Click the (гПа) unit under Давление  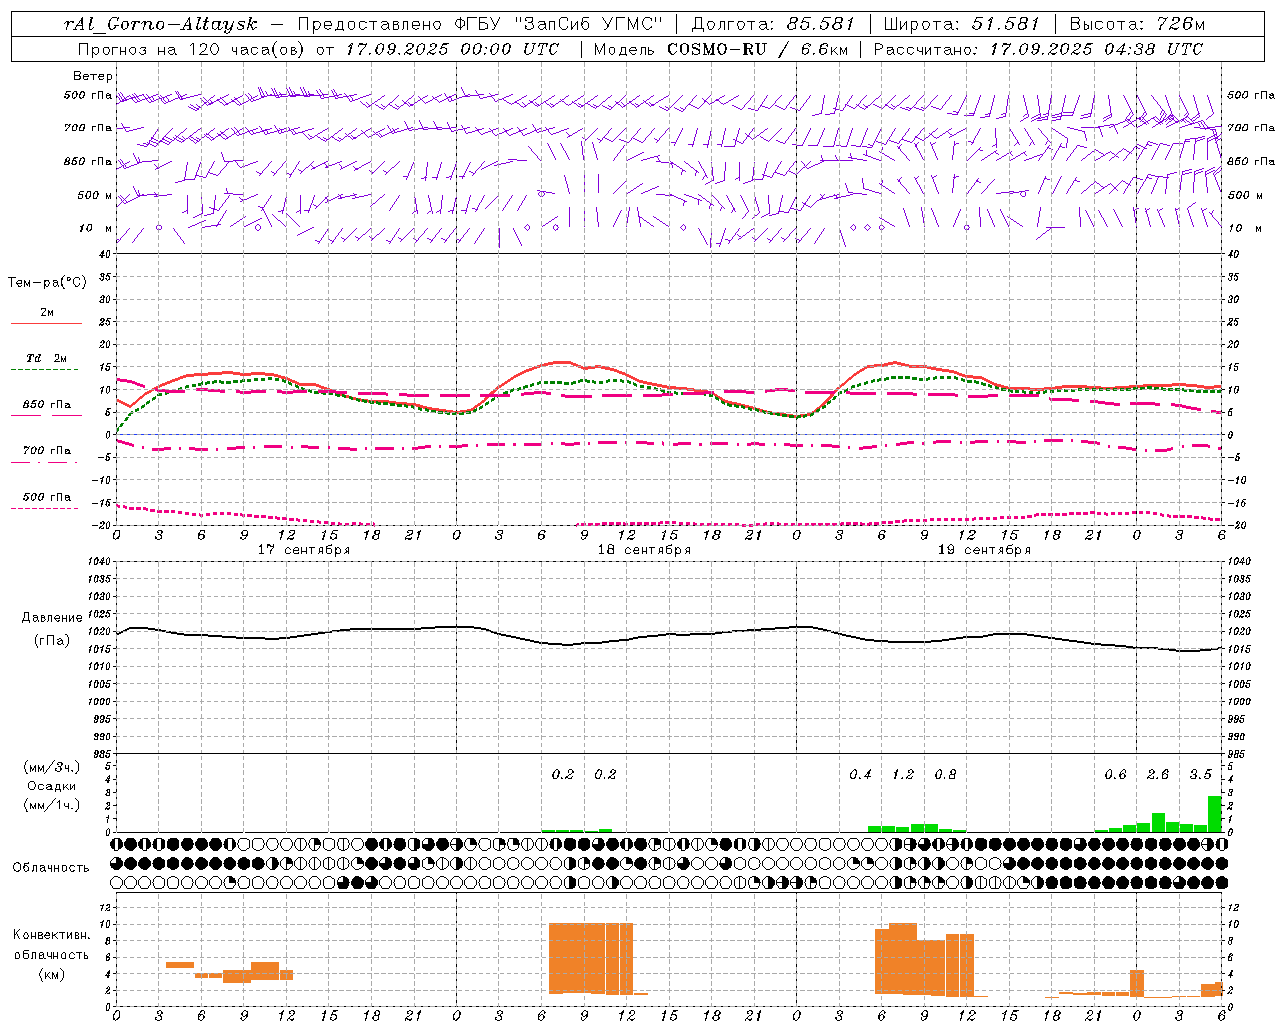click(x=52, y=641)
